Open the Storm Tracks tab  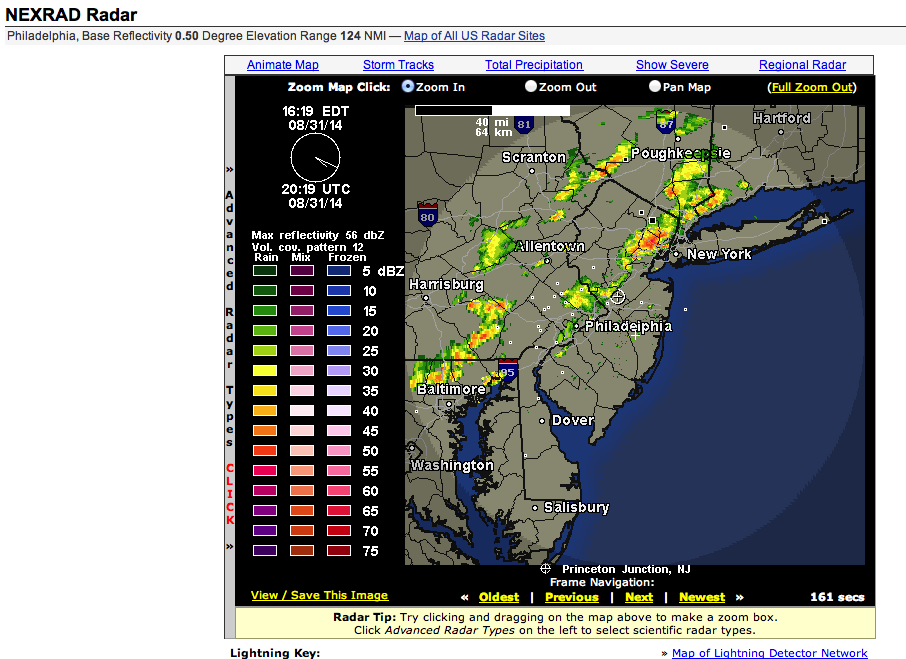[398, 65]
